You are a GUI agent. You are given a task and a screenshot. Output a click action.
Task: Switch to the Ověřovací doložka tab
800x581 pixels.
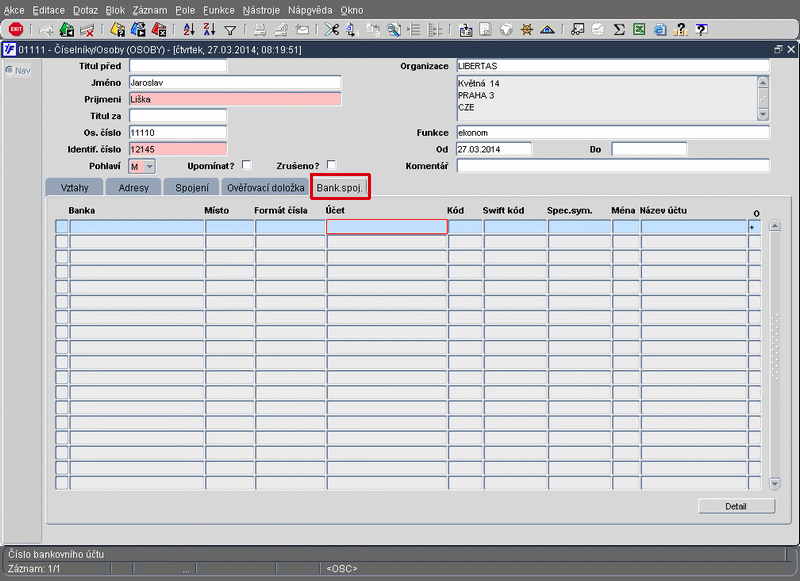click(265, 187)
